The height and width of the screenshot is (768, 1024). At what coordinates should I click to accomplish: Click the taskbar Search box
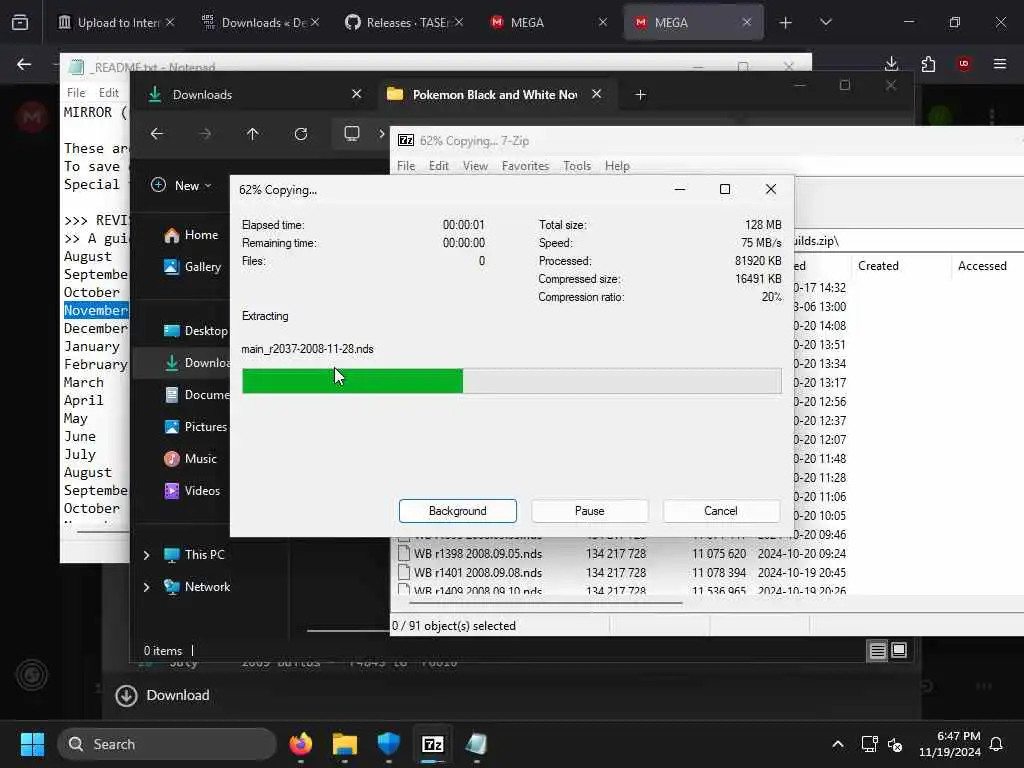tap(167, 744)
